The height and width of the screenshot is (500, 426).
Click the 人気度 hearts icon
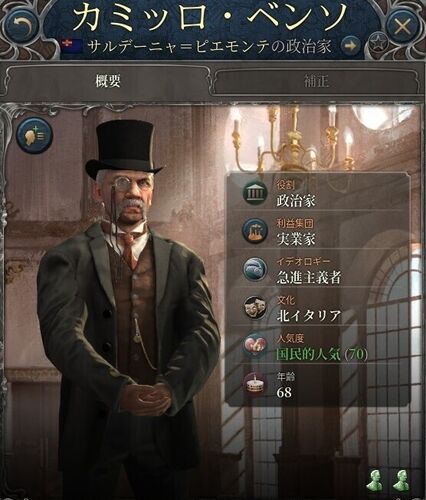click(x=255, y=345)
